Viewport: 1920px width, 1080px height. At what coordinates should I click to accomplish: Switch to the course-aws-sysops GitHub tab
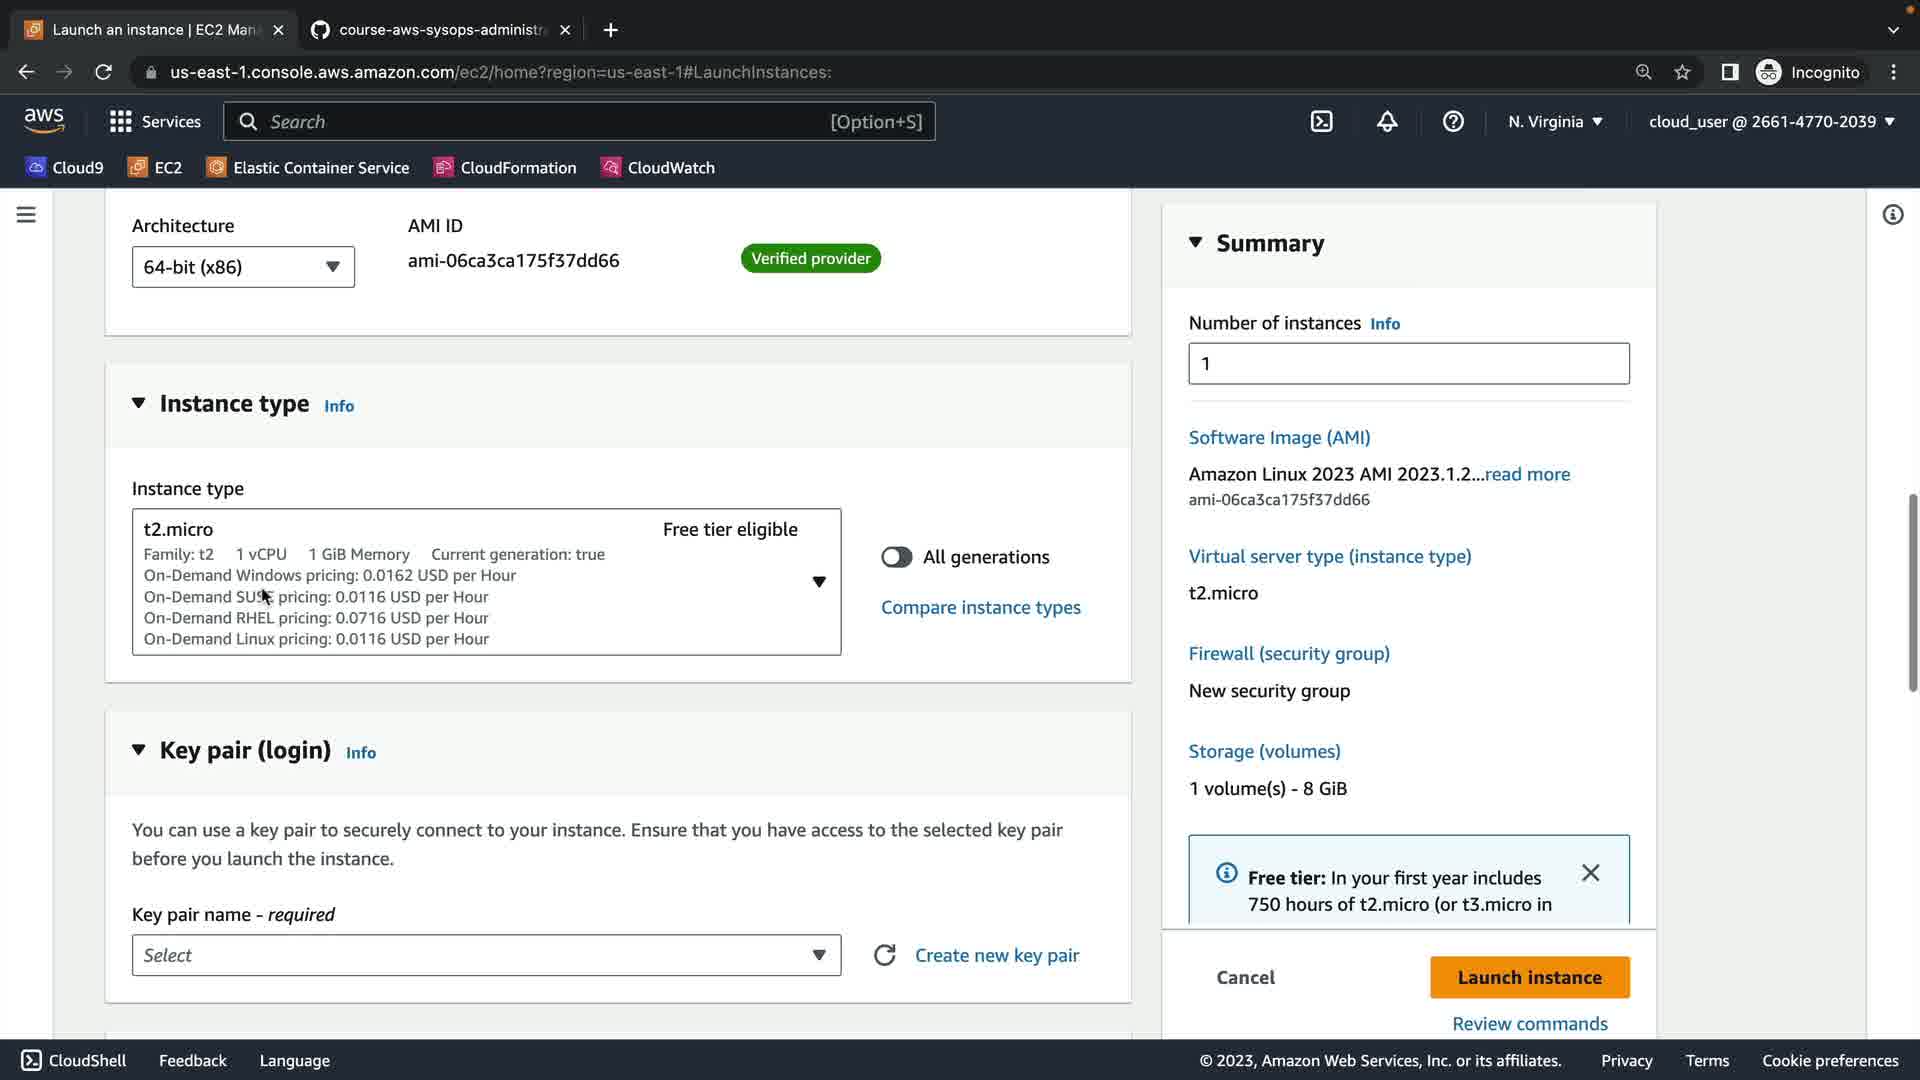[442, 30]
